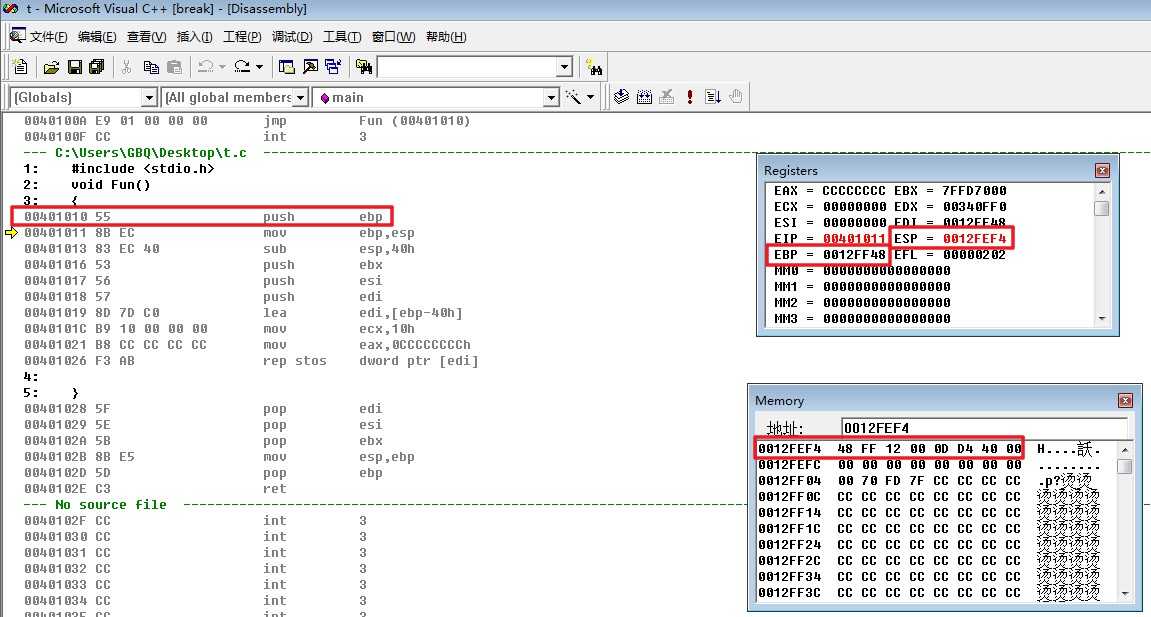This screenshot has width=1151, height=617.
Task: Click the Paste clipboard icon
Action: click(175, 67)
